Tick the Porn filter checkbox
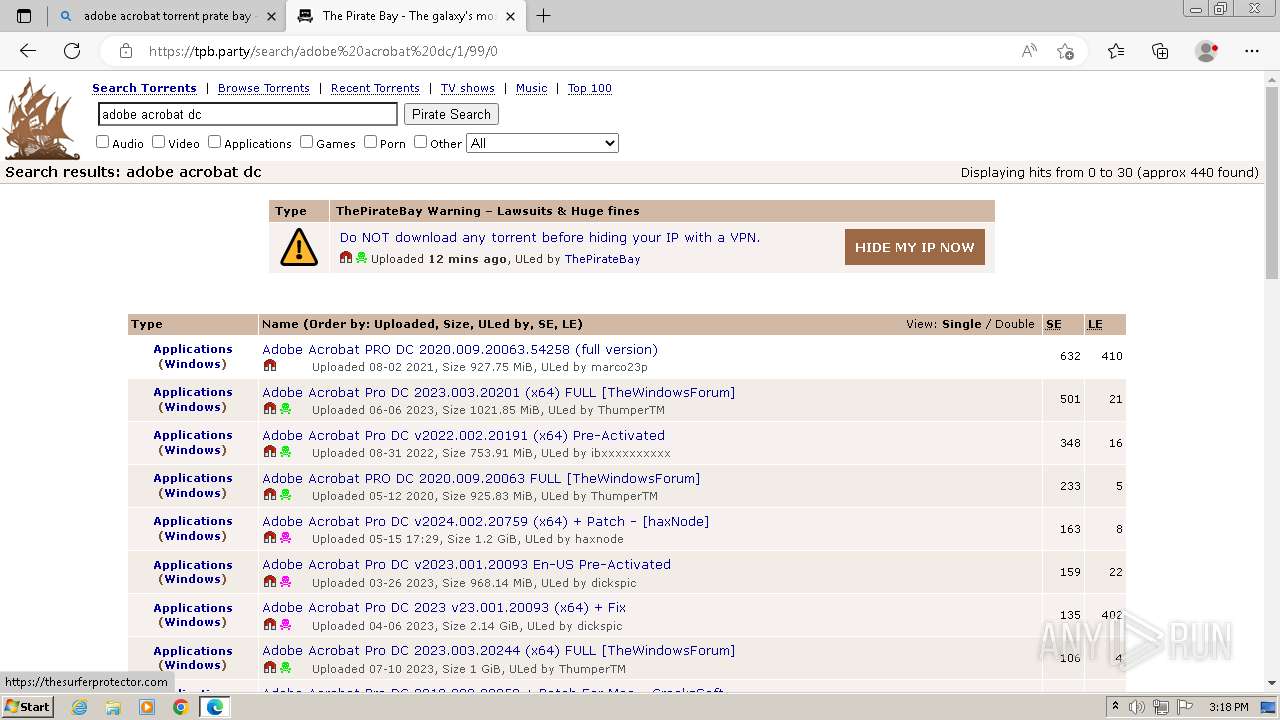1280x720 pixels. coord(370,142)
